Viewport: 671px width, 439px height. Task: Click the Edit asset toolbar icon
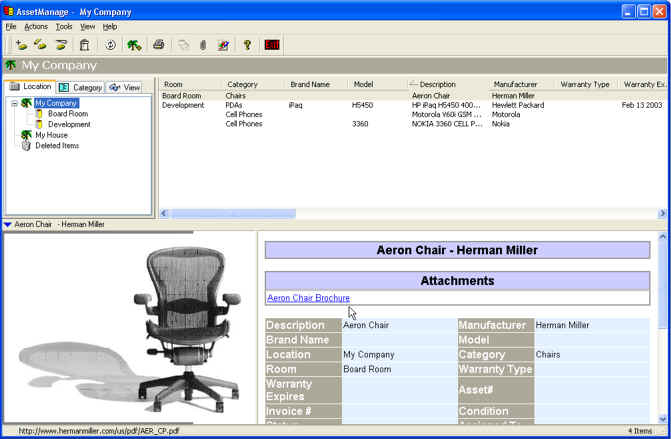click(41, 44)
